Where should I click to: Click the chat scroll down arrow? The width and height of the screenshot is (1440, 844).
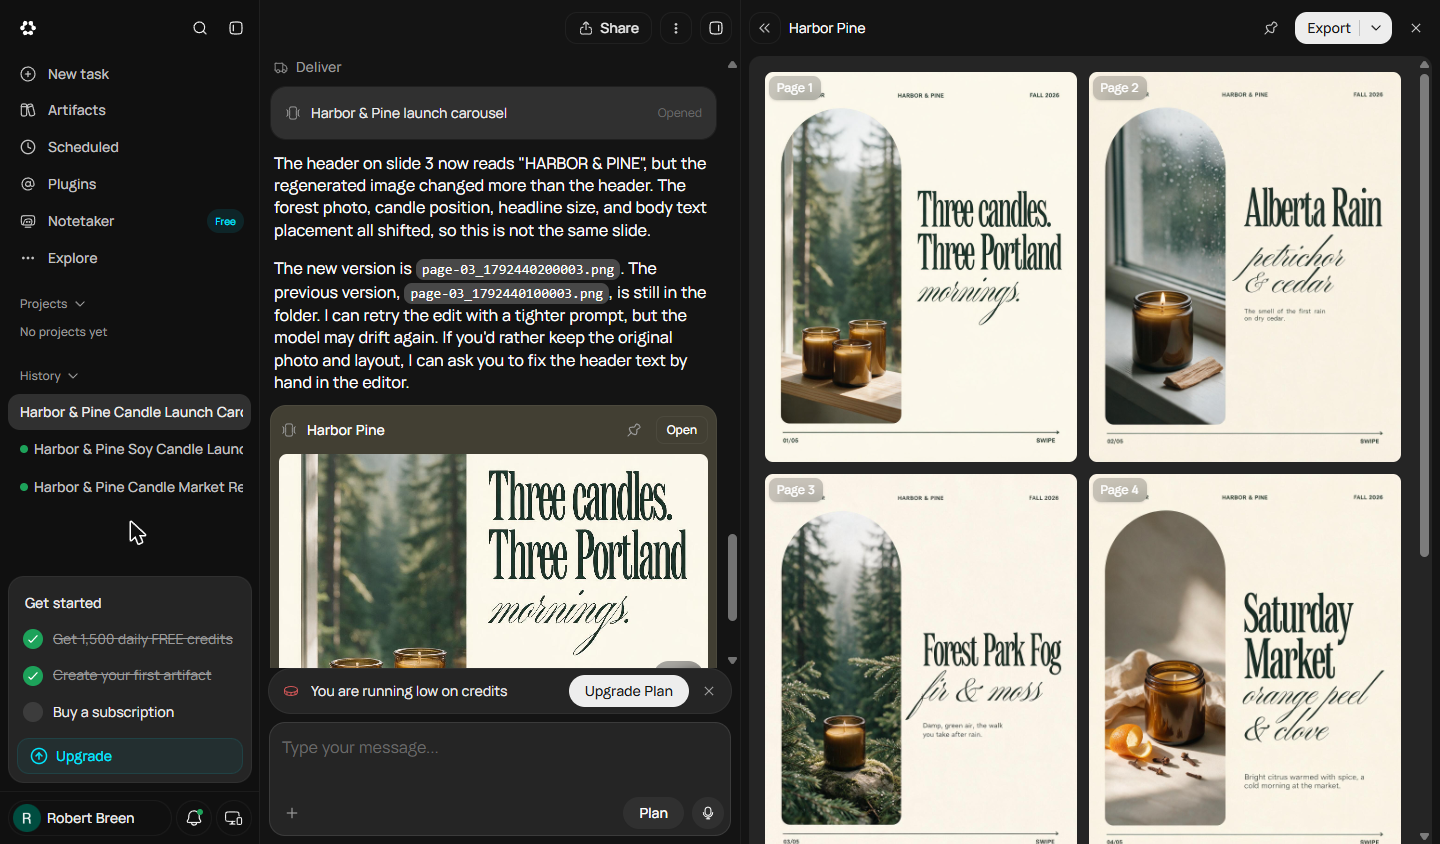(732, 660)
